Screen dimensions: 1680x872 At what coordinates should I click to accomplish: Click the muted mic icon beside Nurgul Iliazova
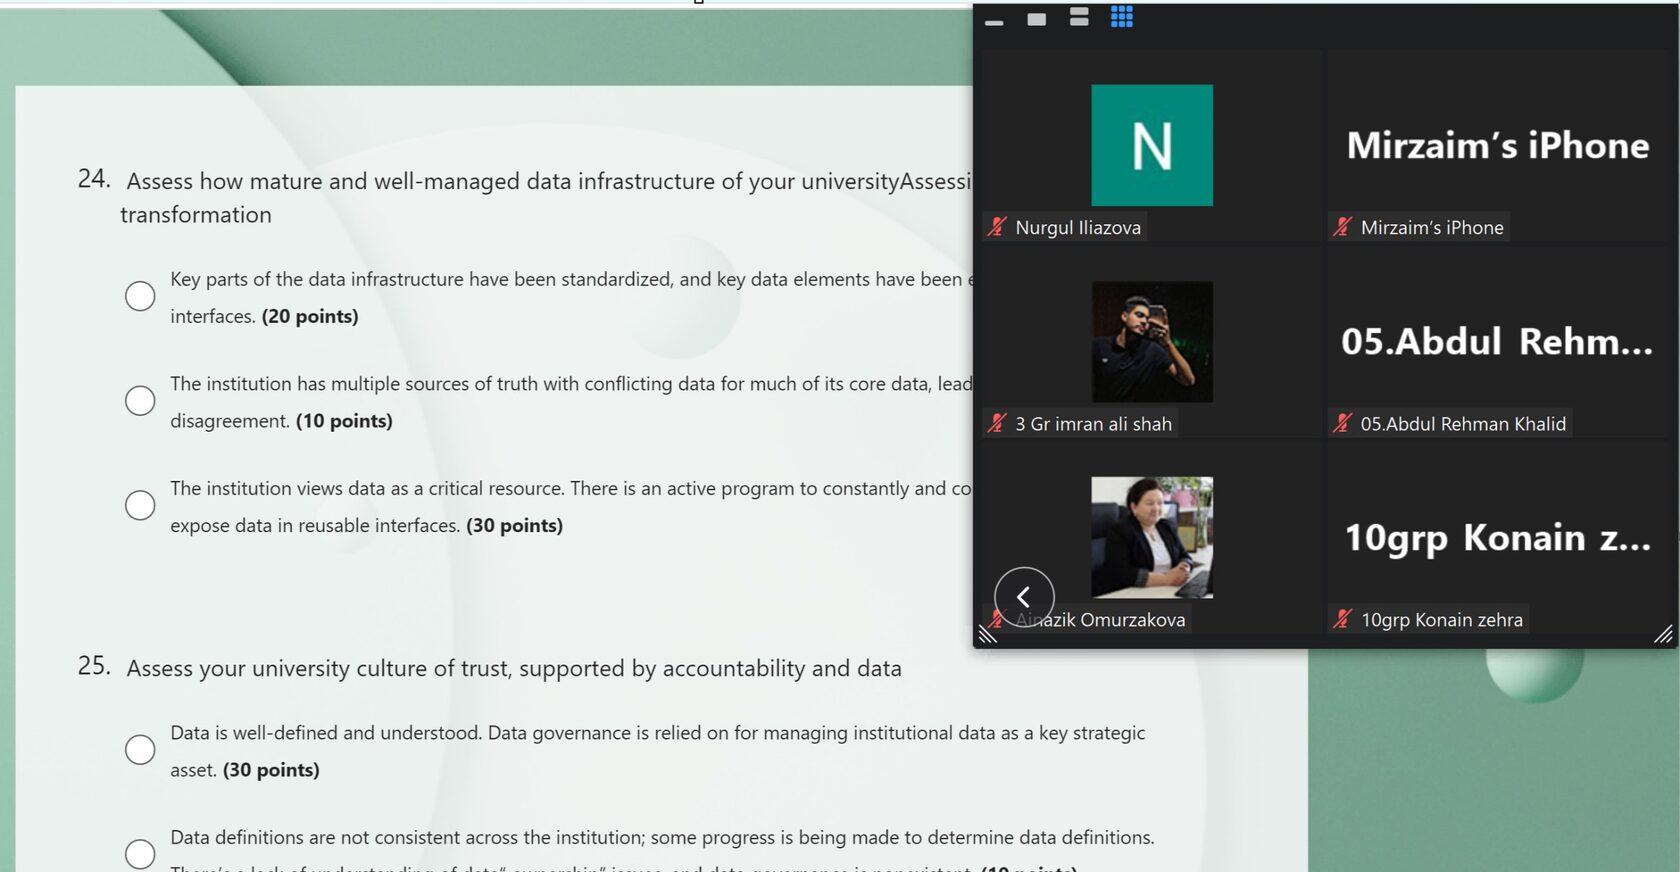(x=997, y=227)
